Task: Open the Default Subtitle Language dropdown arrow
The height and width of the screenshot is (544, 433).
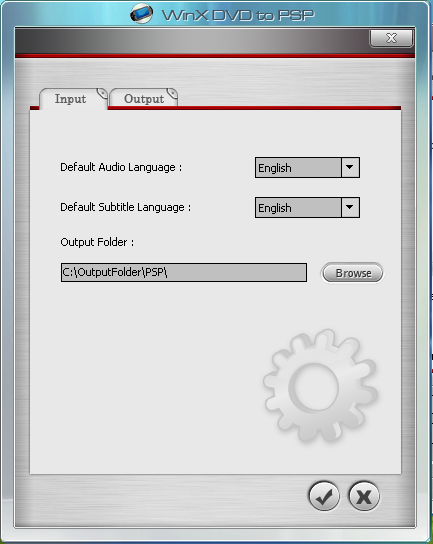Action: (x=350, y=207)
